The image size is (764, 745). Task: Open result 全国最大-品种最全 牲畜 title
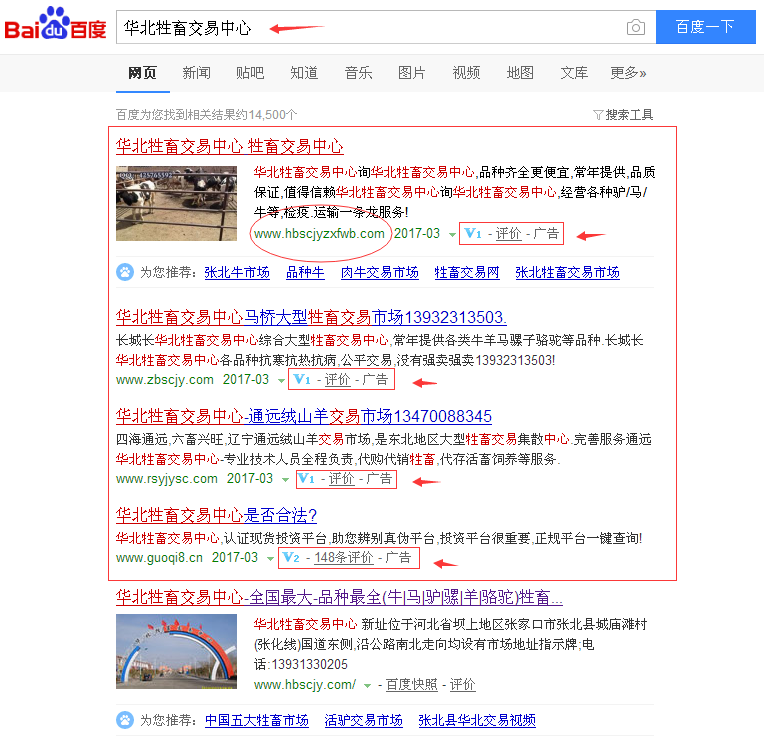(339, 597)
